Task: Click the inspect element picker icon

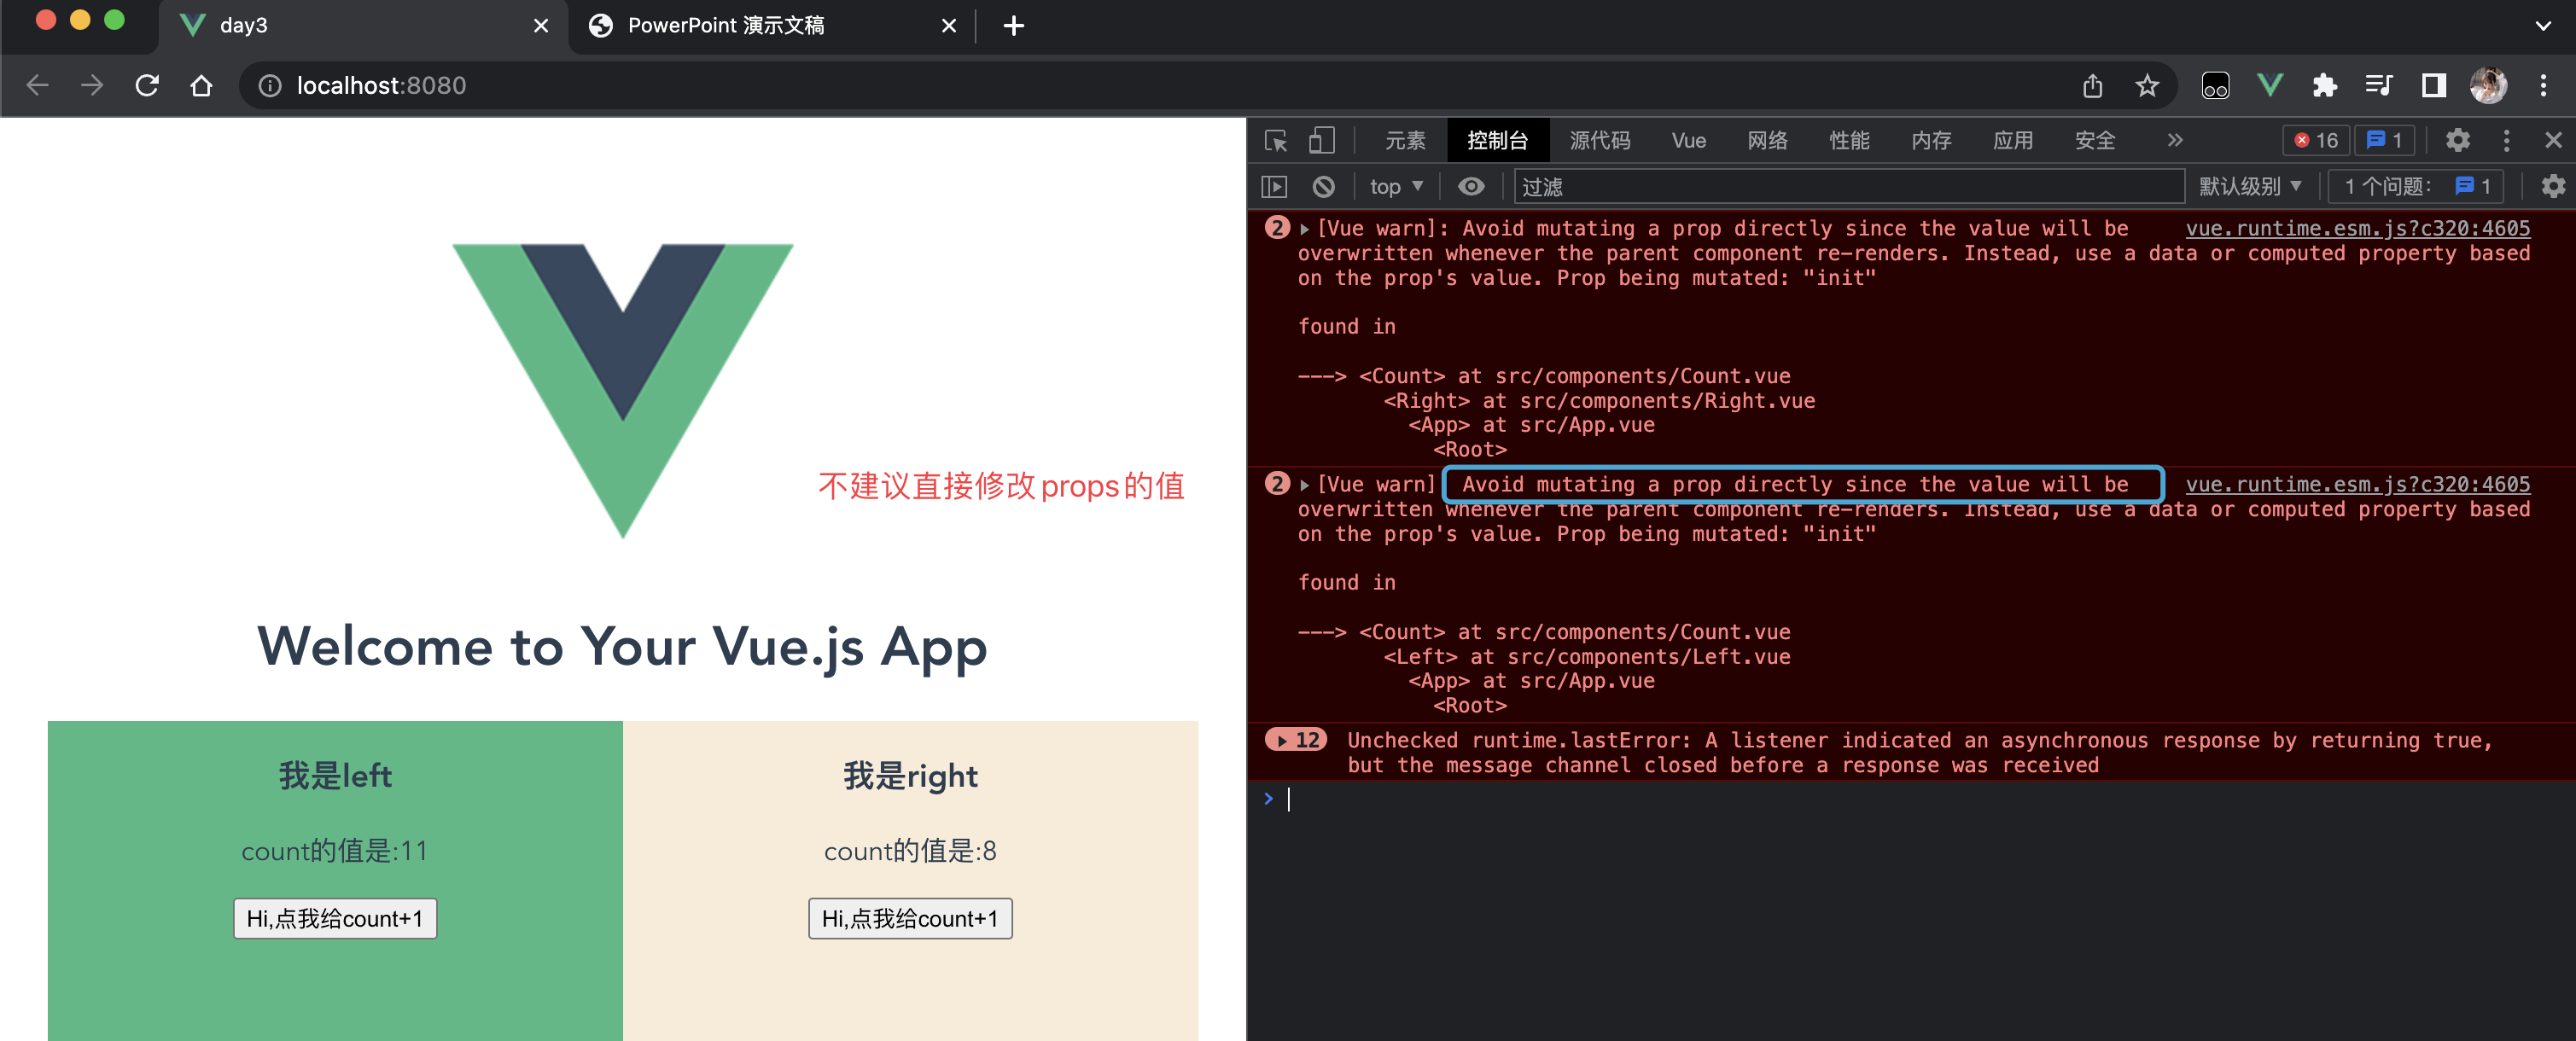Action: click(1275, 141)
